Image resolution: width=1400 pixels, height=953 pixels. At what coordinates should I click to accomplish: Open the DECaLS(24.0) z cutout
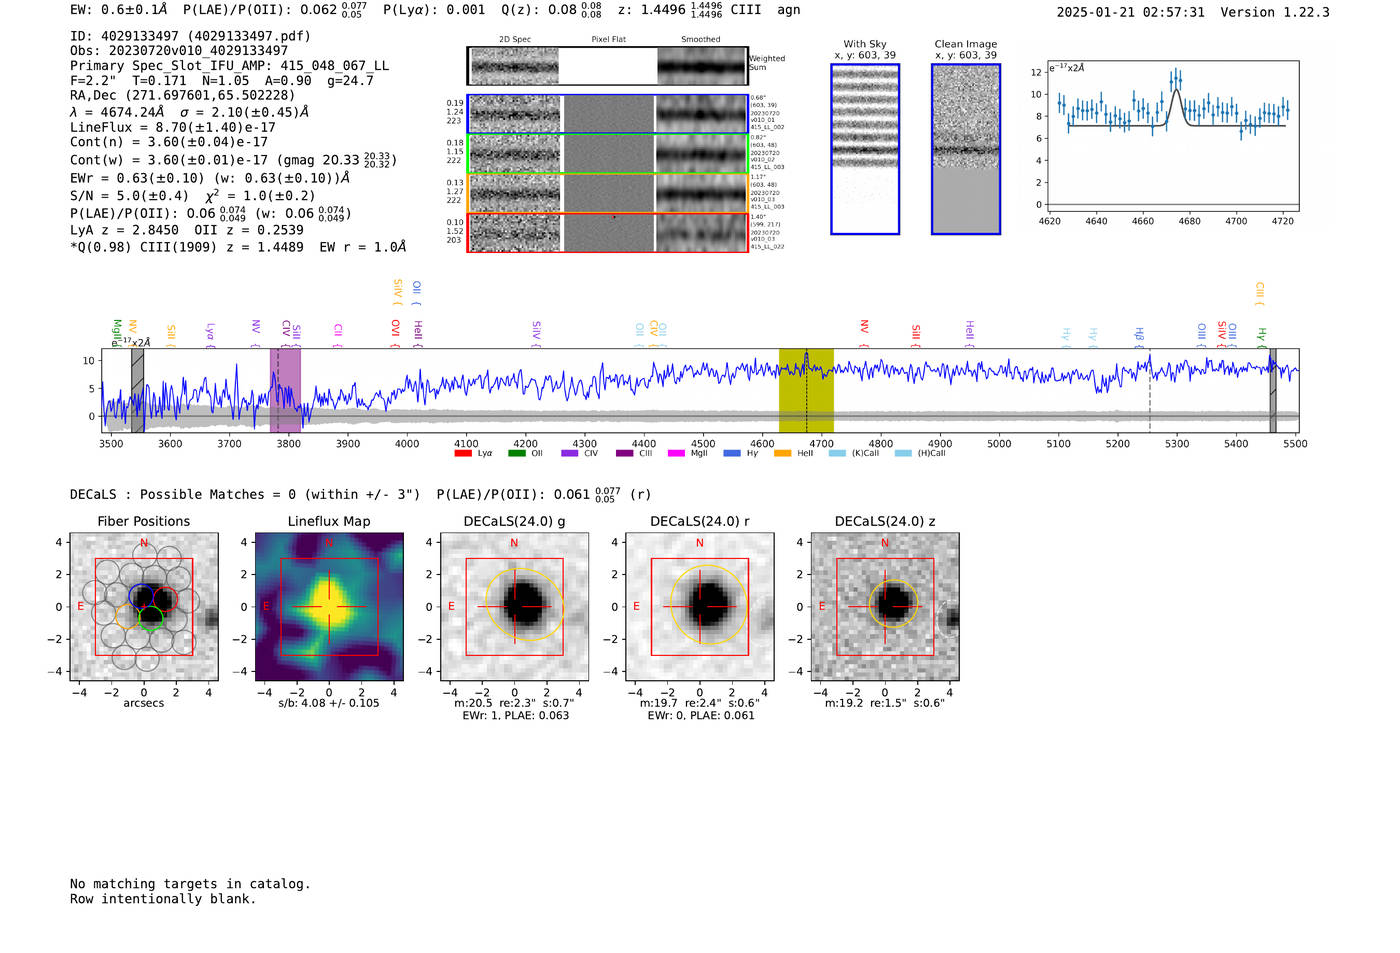[885, 607]
